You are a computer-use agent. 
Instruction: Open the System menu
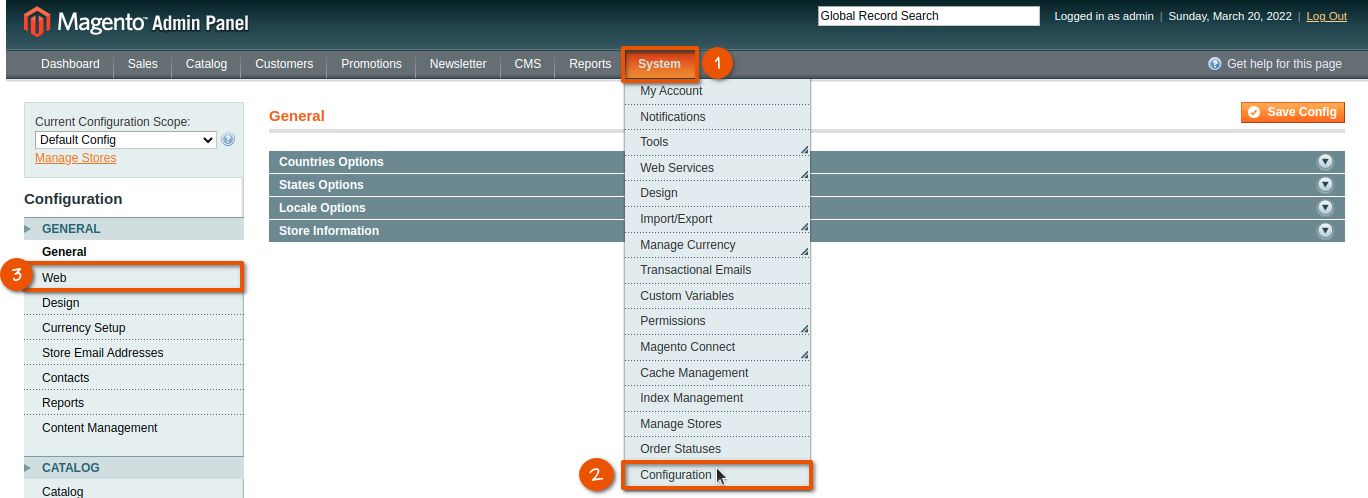click(x=659, y=64)
